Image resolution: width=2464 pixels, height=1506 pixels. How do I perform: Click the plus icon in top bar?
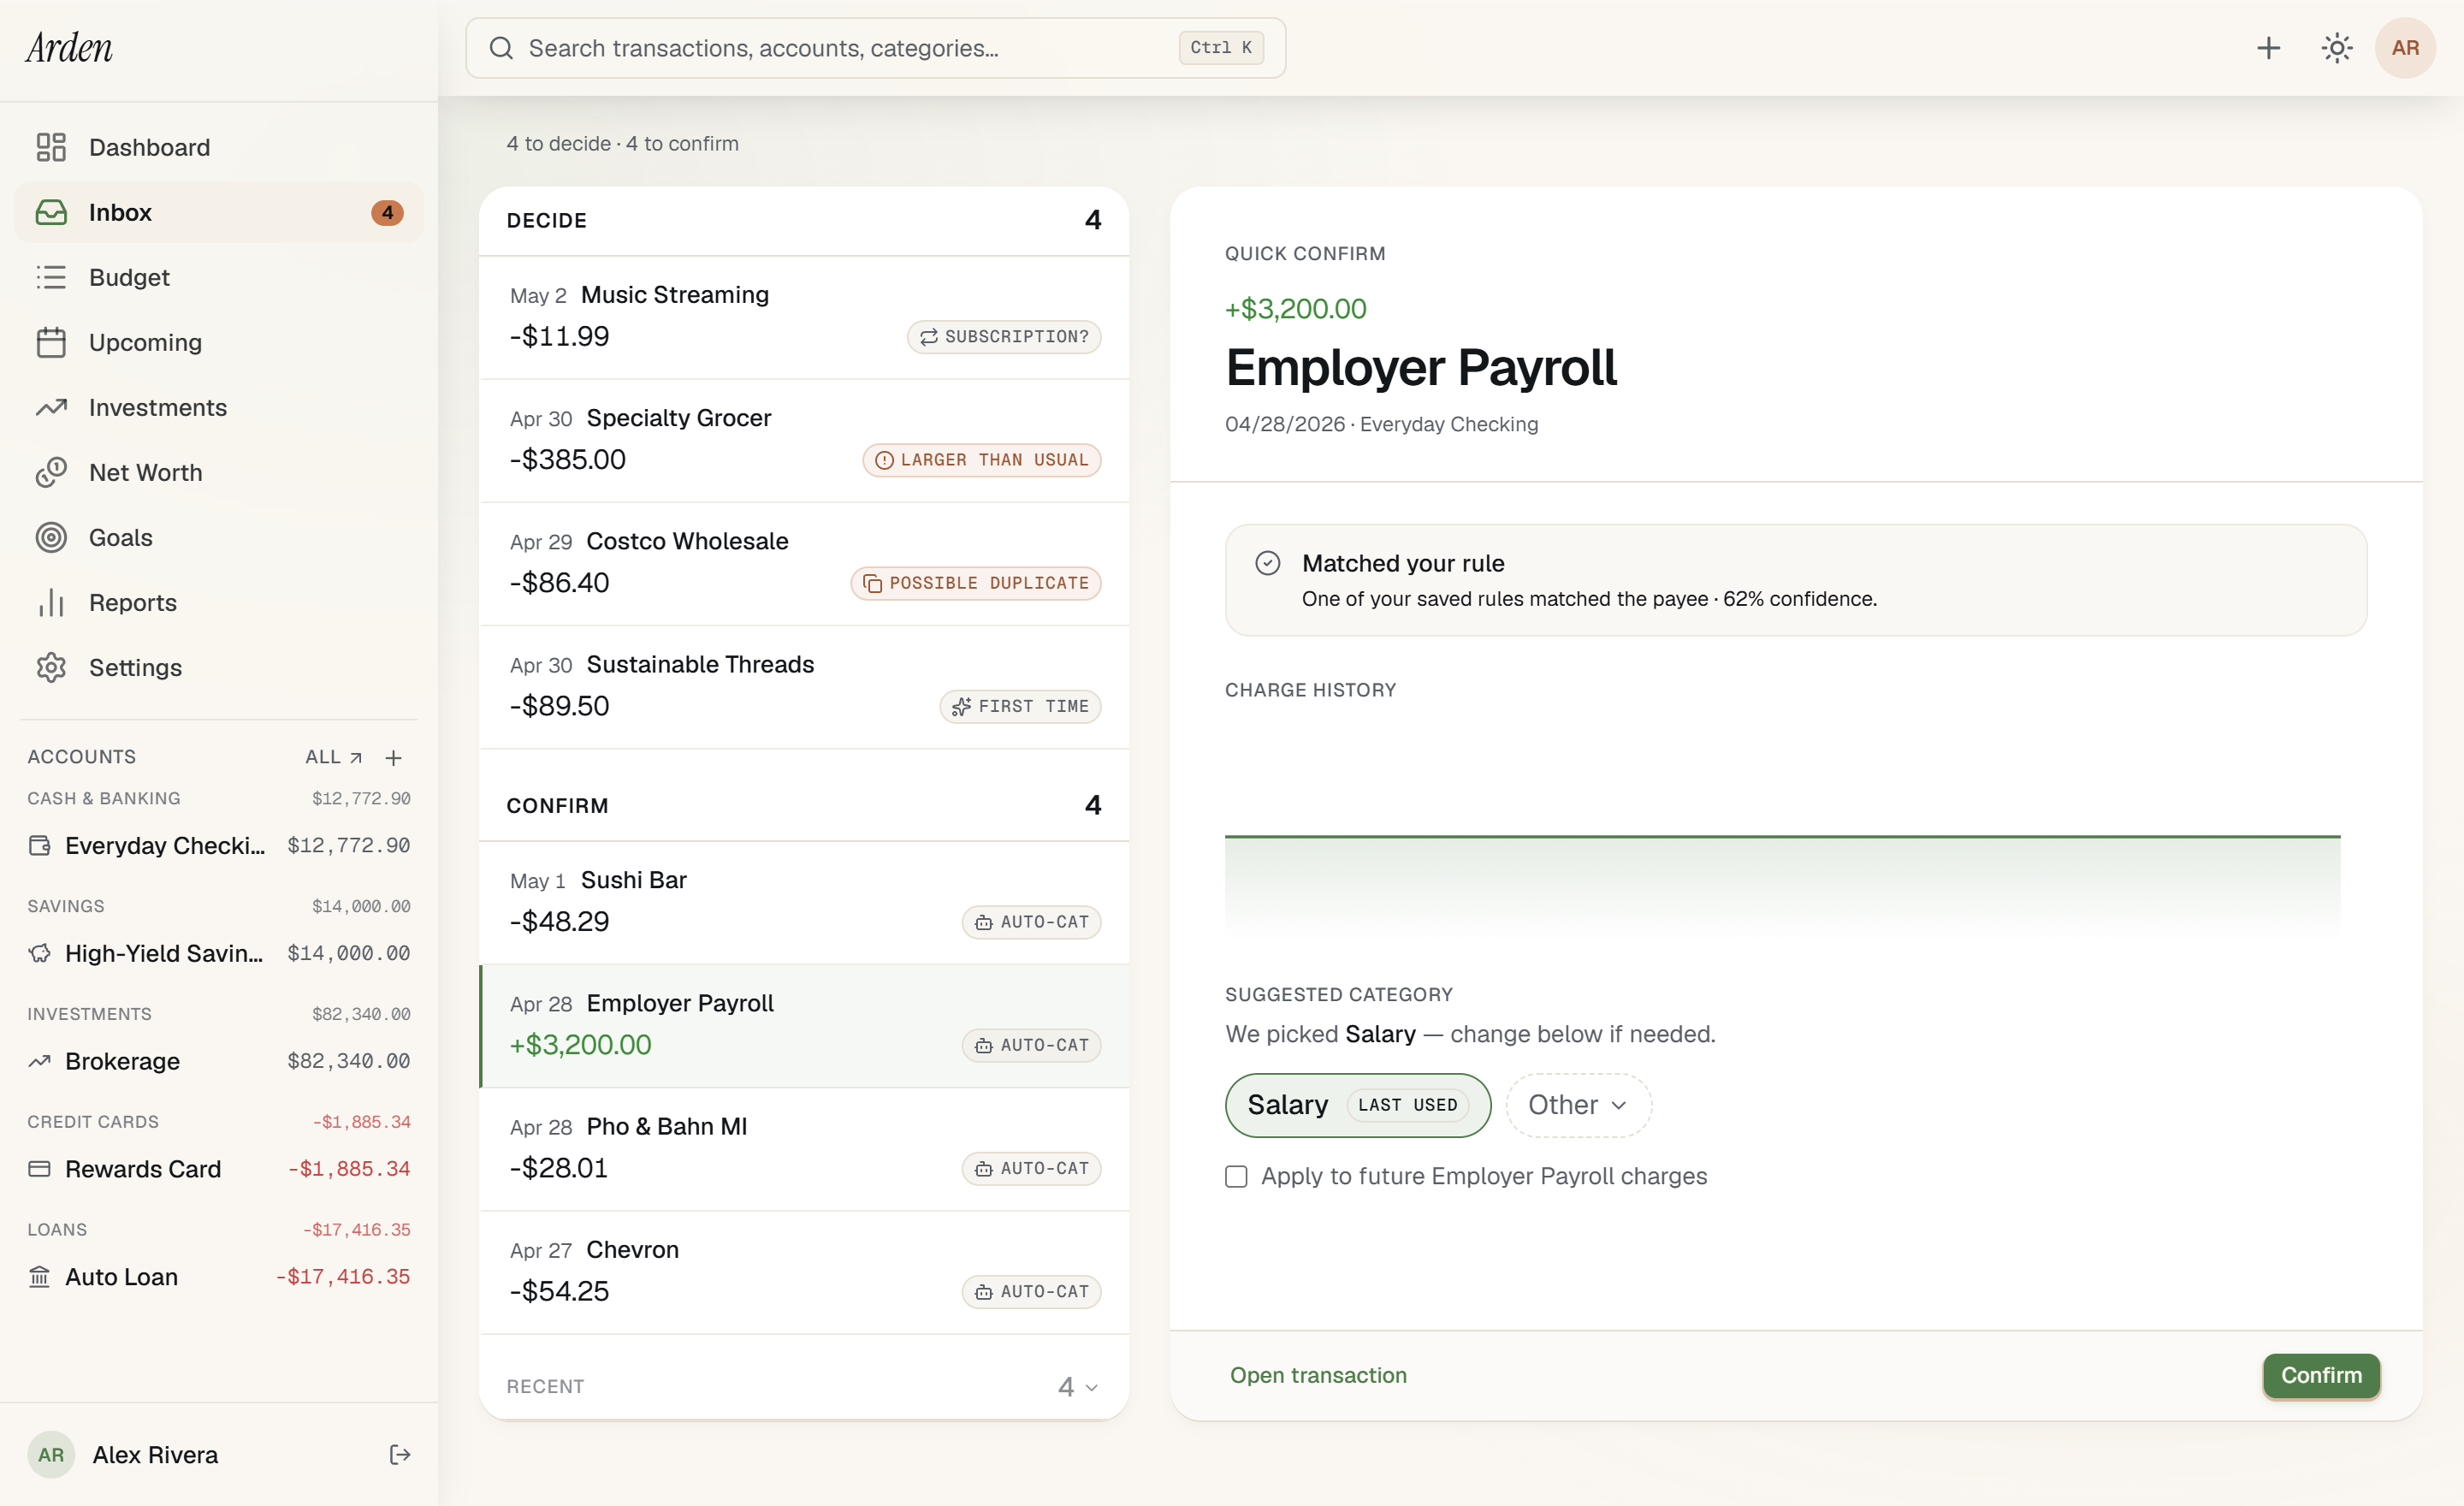tap(2268, 48)
